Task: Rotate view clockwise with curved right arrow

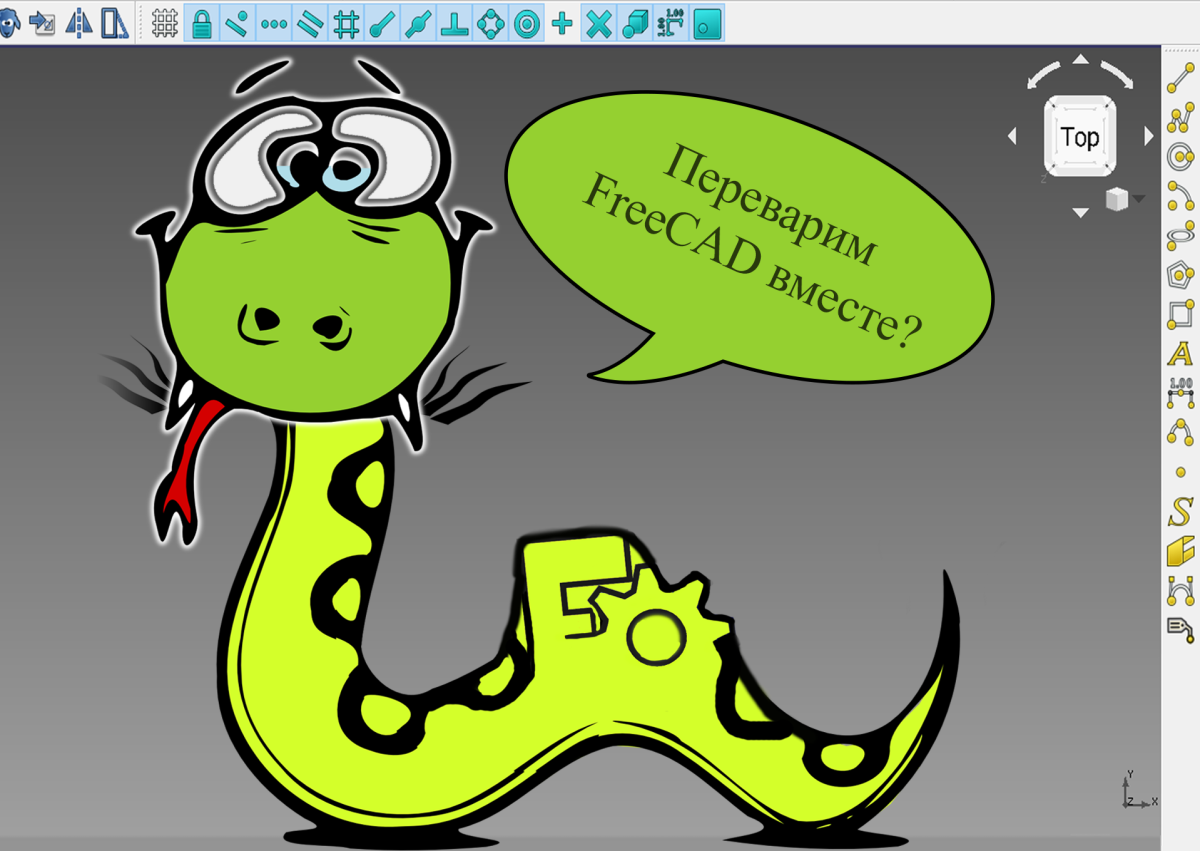Action: pos(1115,75)
